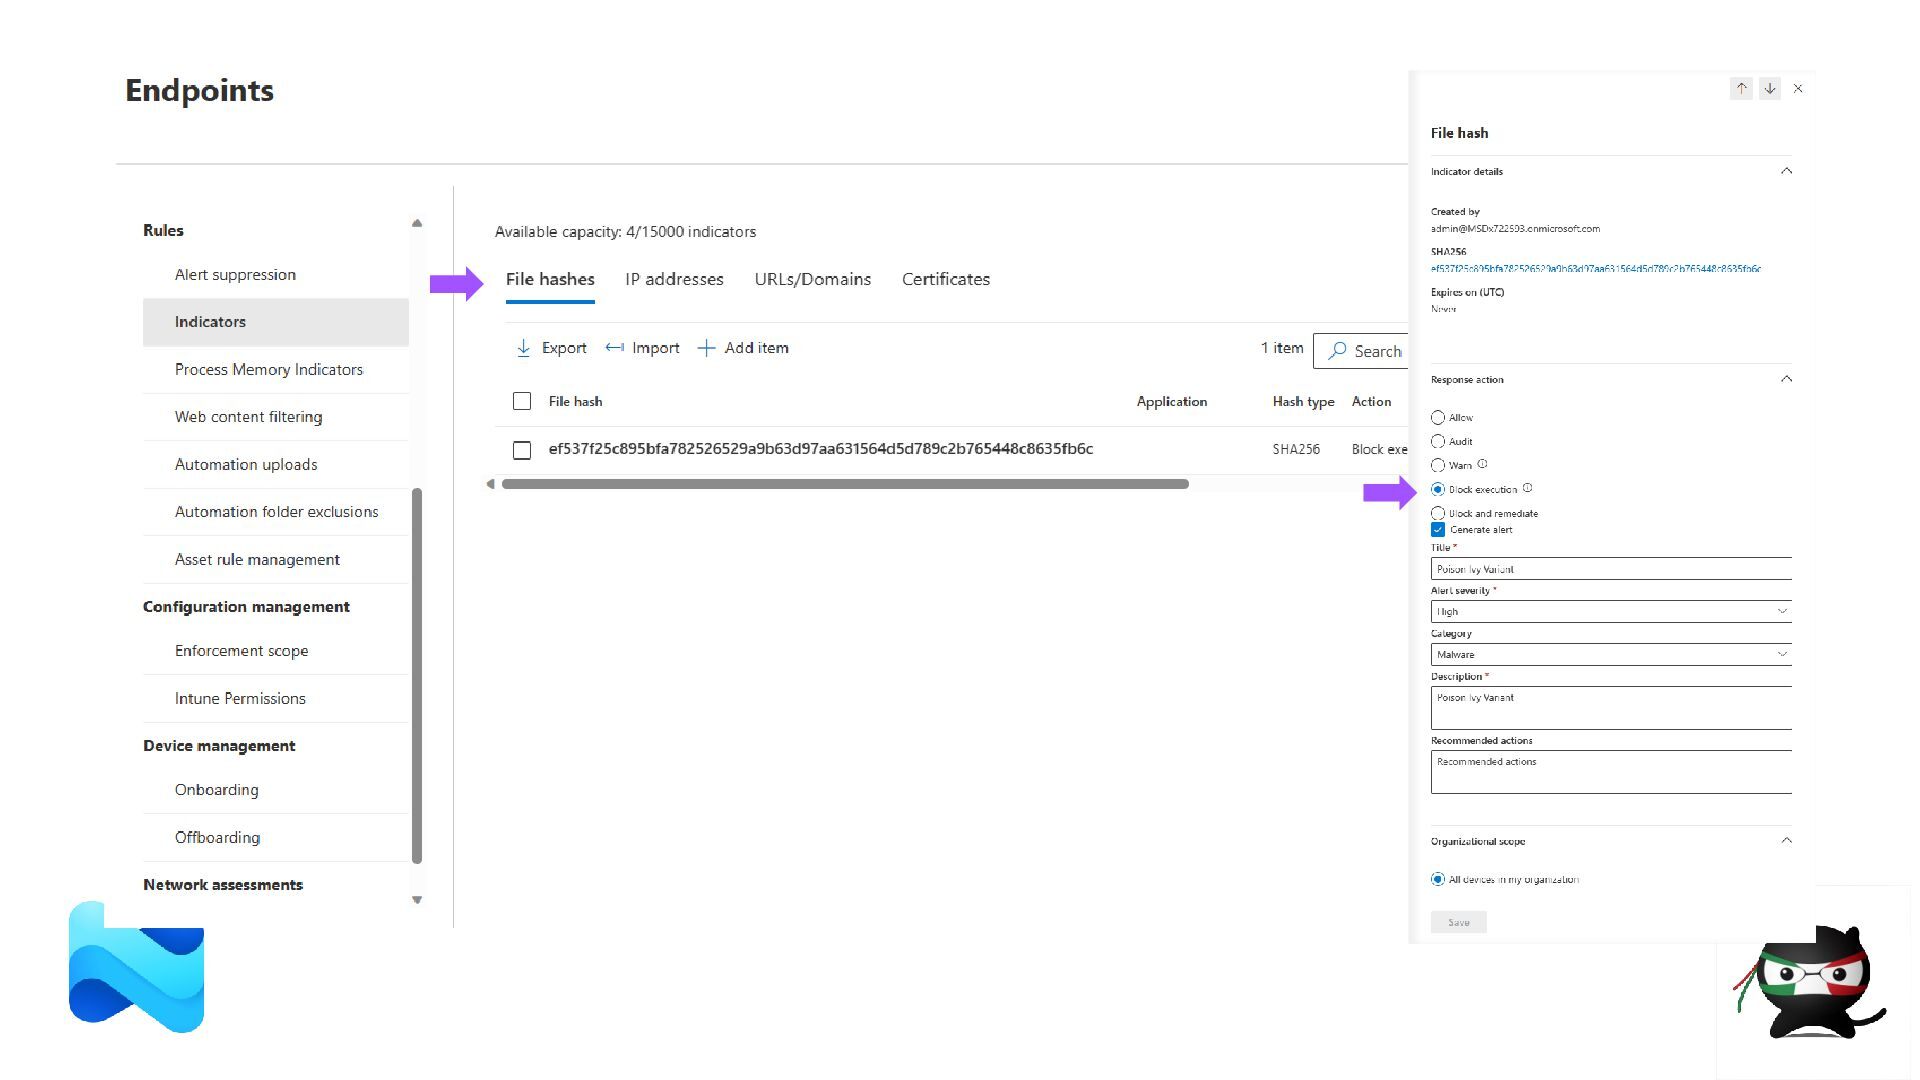Tick the checkbox for the SHA256 hash row
This screenshot has height=1080, width=1920.
pos(522,450)
